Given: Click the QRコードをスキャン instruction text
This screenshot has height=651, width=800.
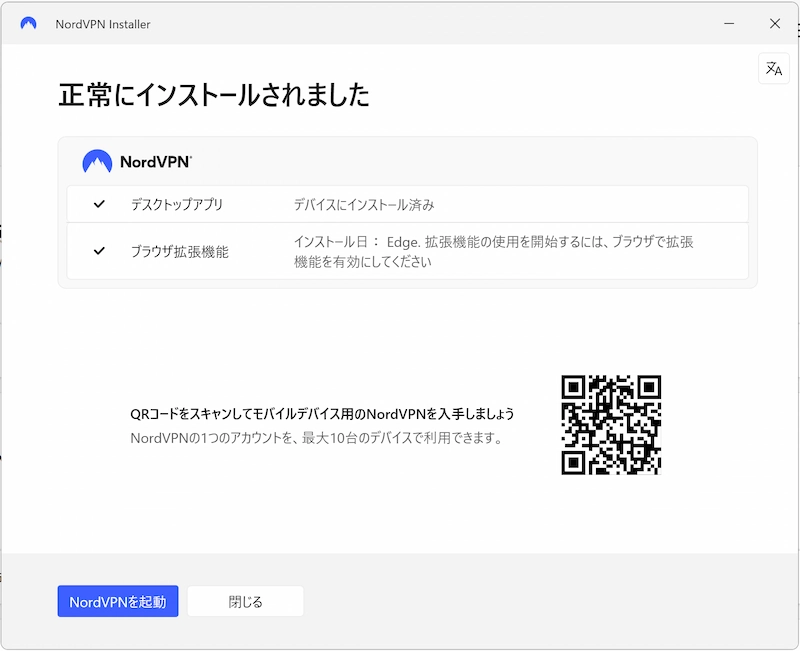Looking at the screenshot, I should 322,414.
